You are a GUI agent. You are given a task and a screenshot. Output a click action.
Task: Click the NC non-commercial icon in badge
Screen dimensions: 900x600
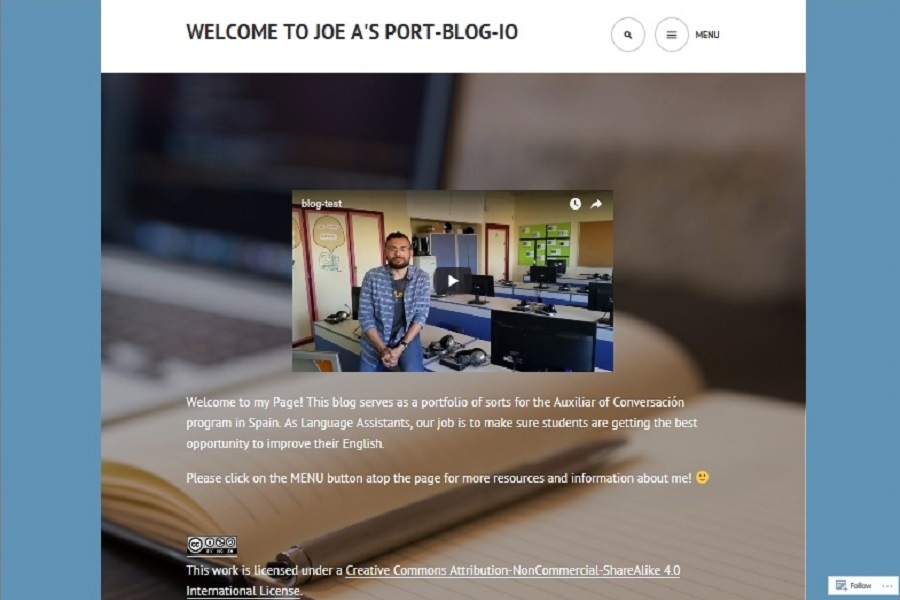(220, 543)
